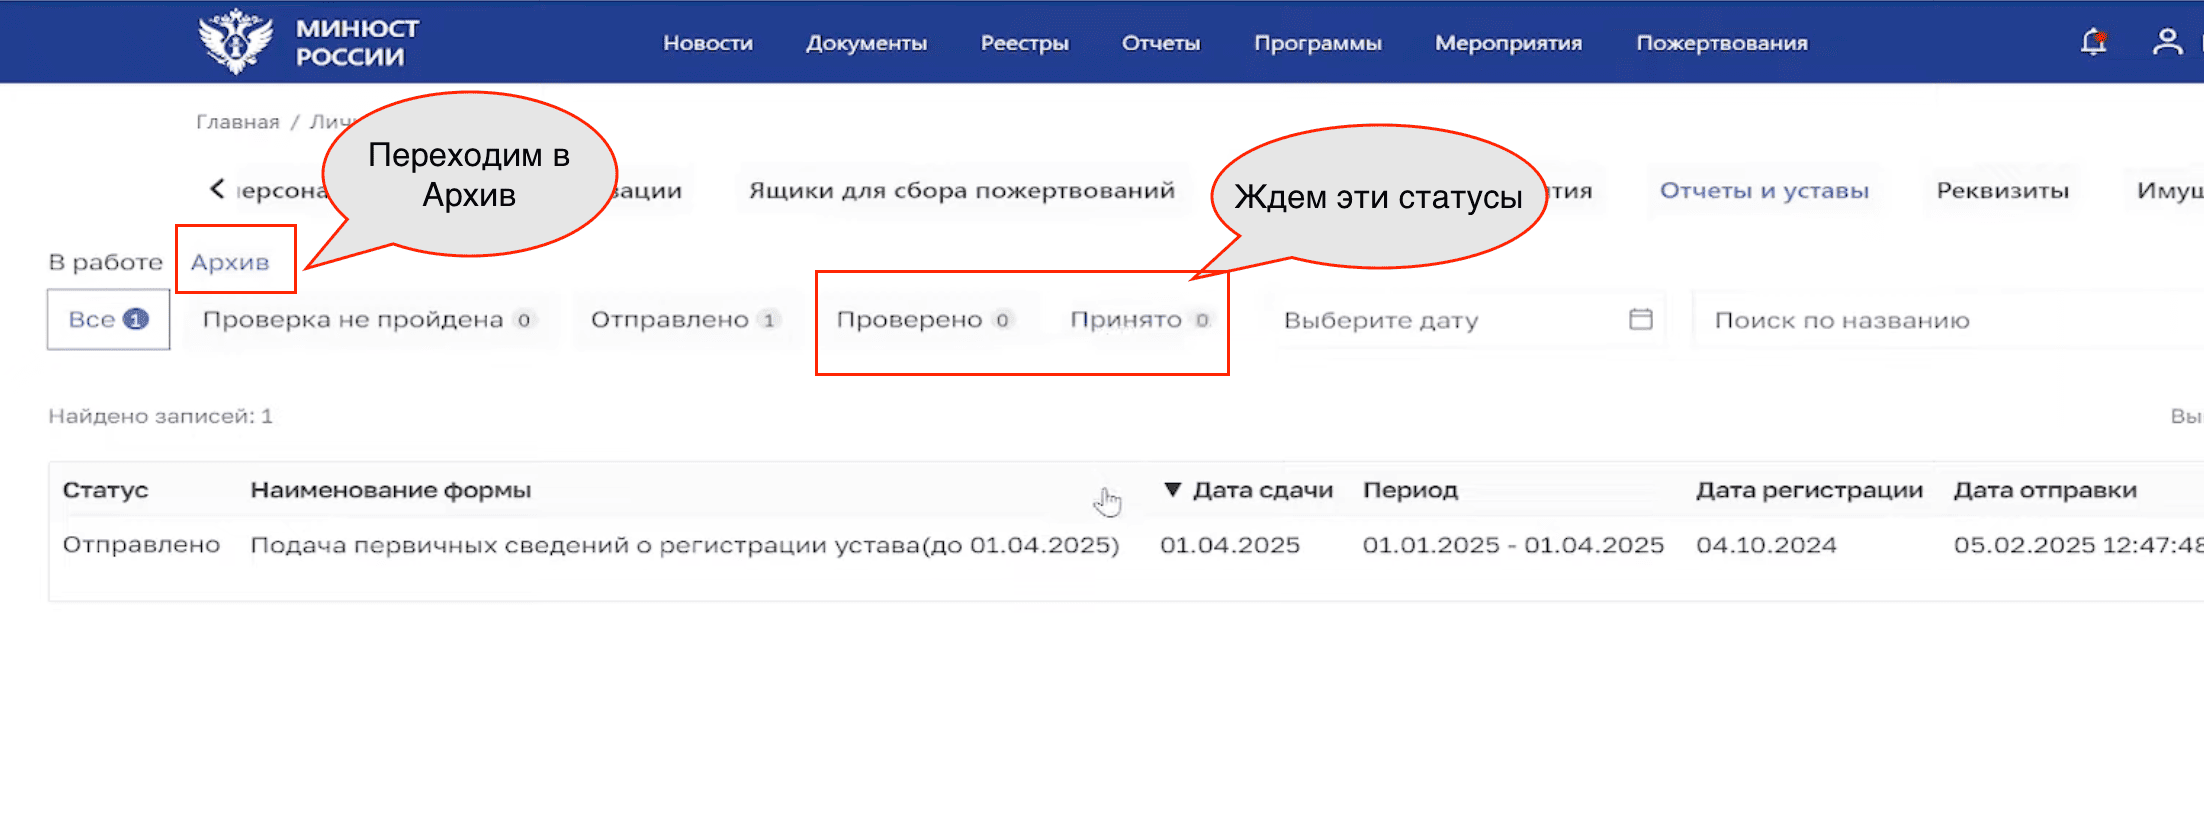Click the Дата регистрации column header
The height and width of the screenshot is (832, 2204).
1809,490
